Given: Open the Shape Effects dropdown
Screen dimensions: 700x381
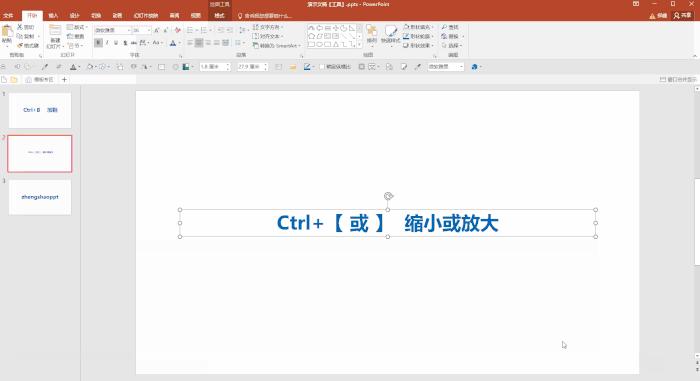Looking at the screenshot, I should tap(418, 46).
